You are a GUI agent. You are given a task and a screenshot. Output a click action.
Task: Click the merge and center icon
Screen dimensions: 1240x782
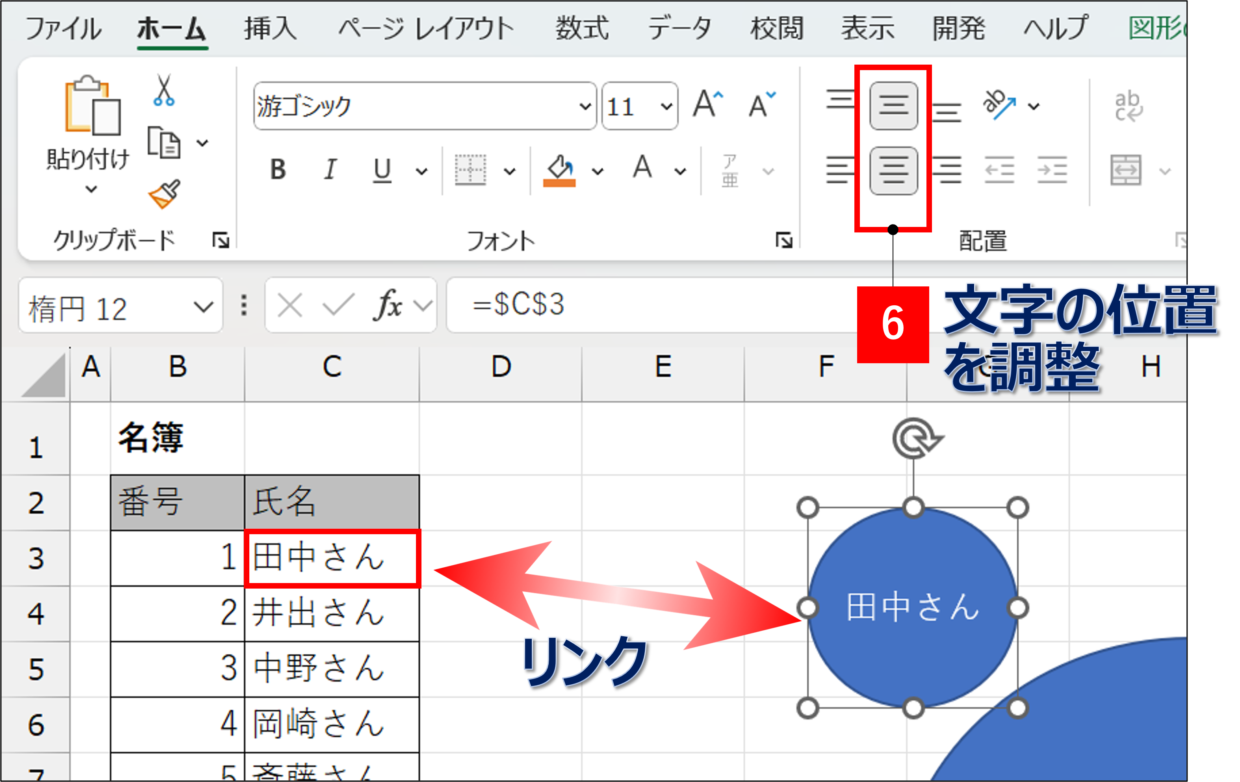point(1126,171)
